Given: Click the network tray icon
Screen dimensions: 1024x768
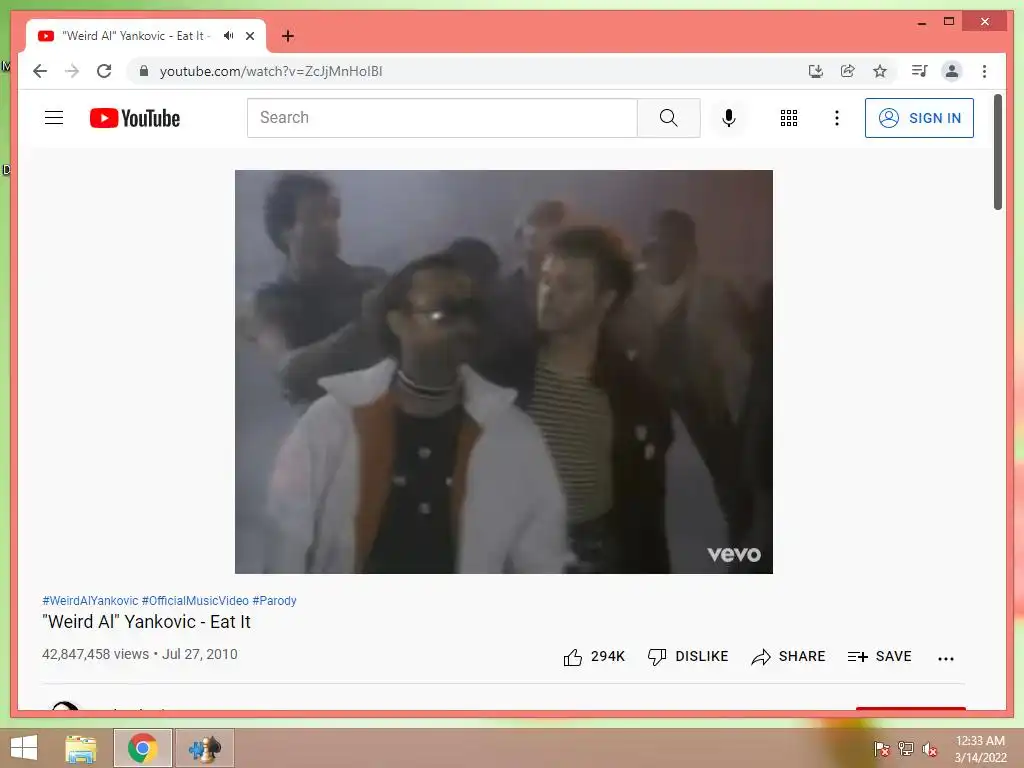Looking at the screenshot, I should (x=906, y=749).
